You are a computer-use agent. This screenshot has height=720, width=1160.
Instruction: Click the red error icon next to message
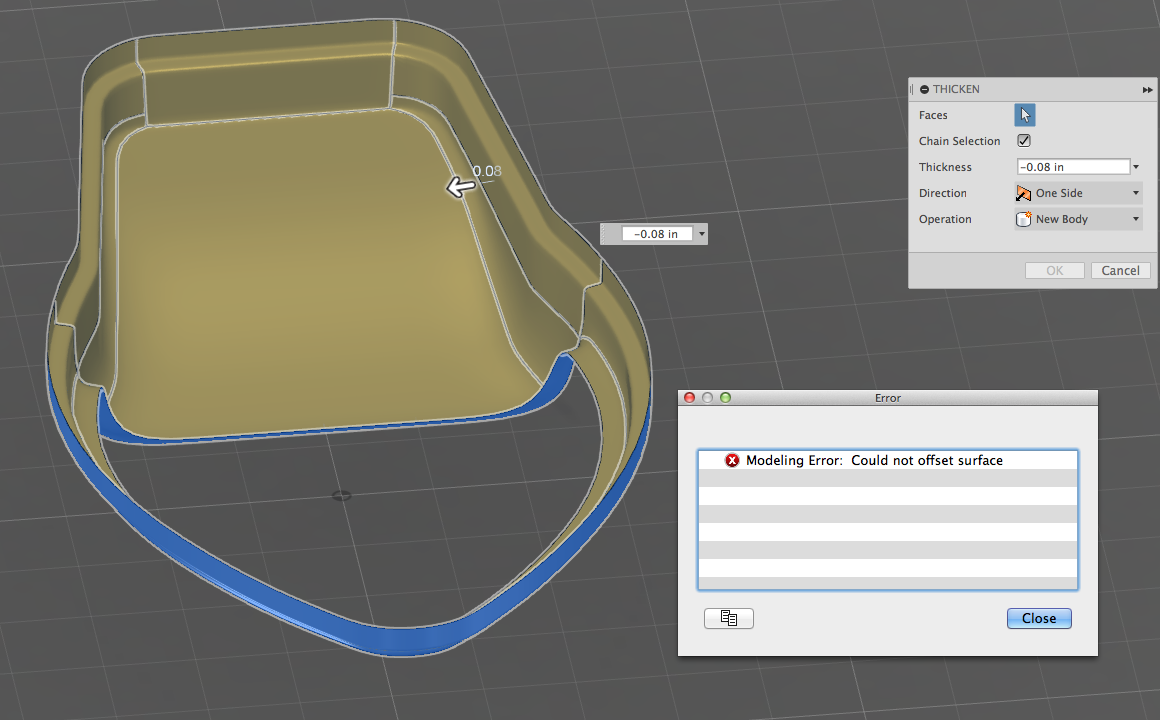731,460
